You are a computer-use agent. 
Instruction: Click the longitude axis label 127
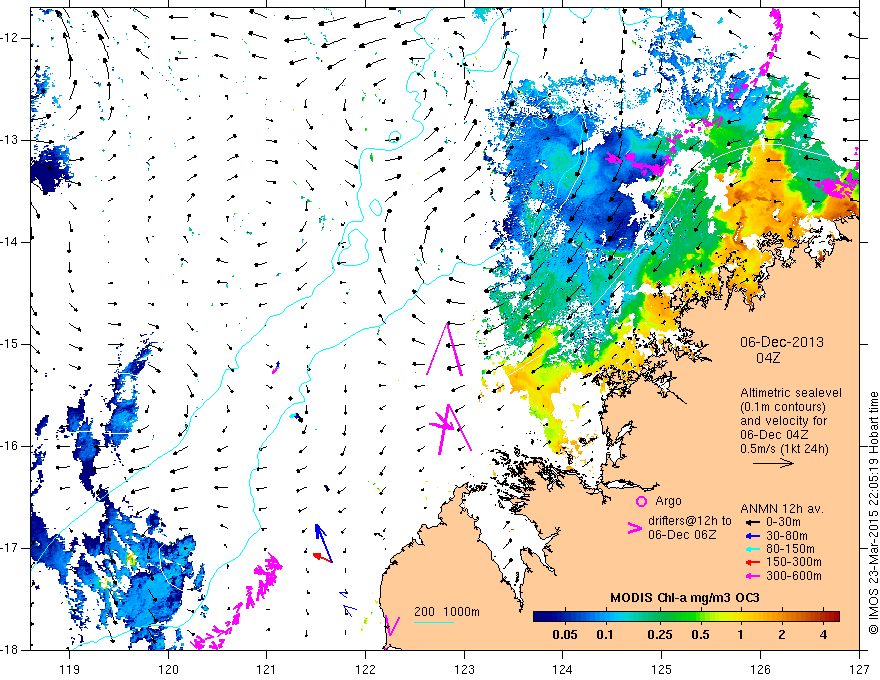pyautogui.click(x=859, y=669)
